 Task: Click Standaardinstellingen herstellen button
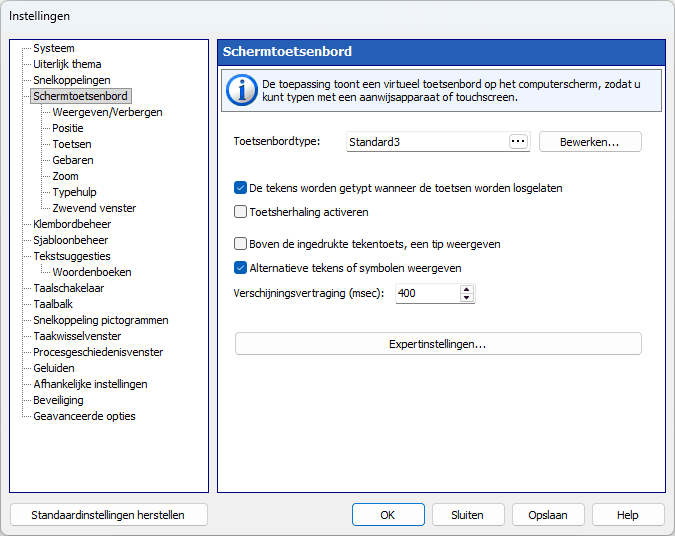108,515
